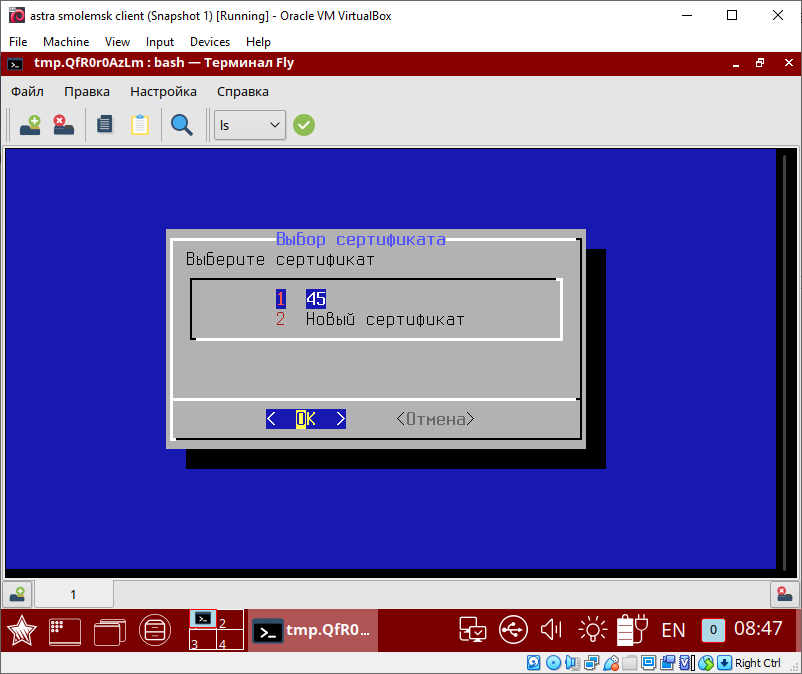
Task: Click VirtualBox audio status icon
Action: point(572,663)
